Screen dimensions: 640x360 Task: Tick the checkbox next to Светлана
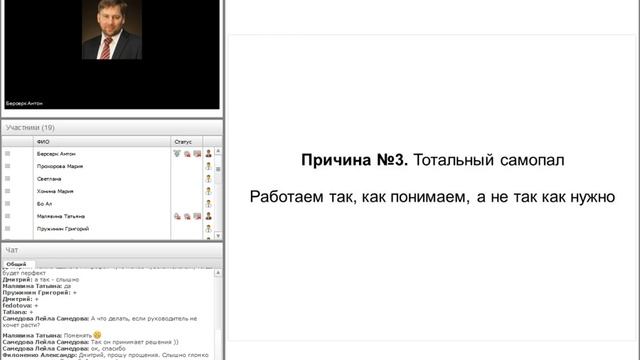(7, 178)
